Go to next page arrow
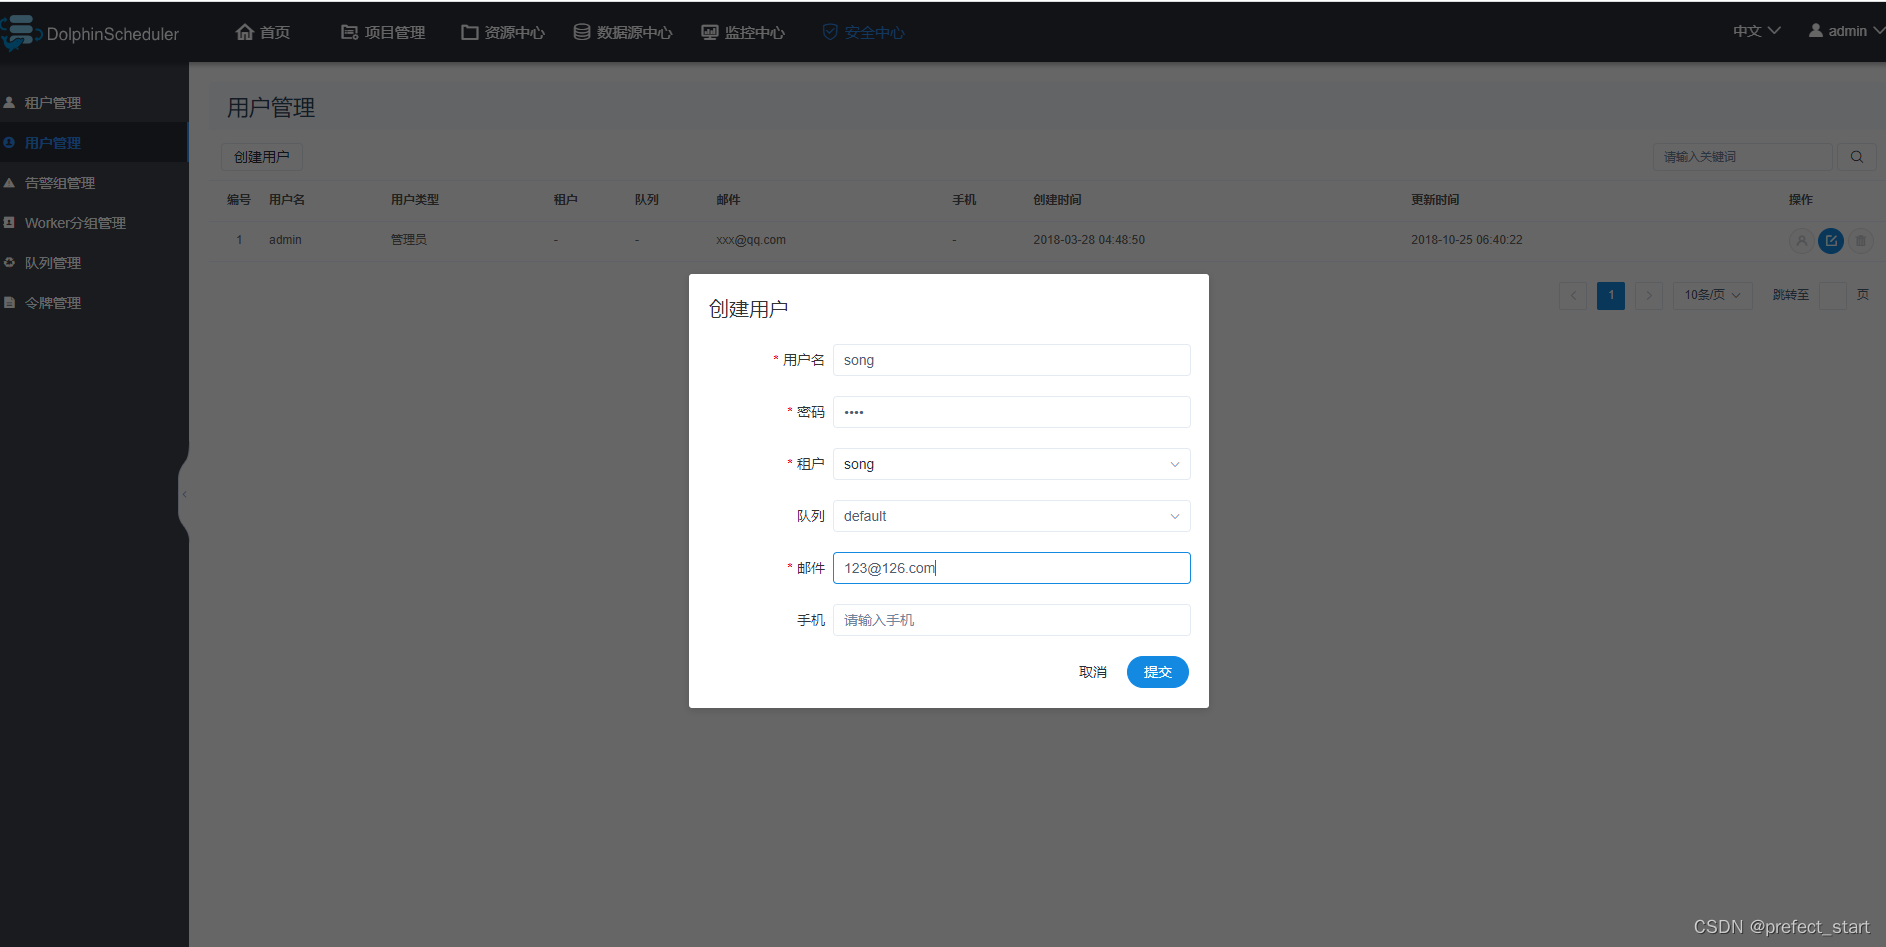Screen dimensions: 1886x947 (x=1649, y=295)
